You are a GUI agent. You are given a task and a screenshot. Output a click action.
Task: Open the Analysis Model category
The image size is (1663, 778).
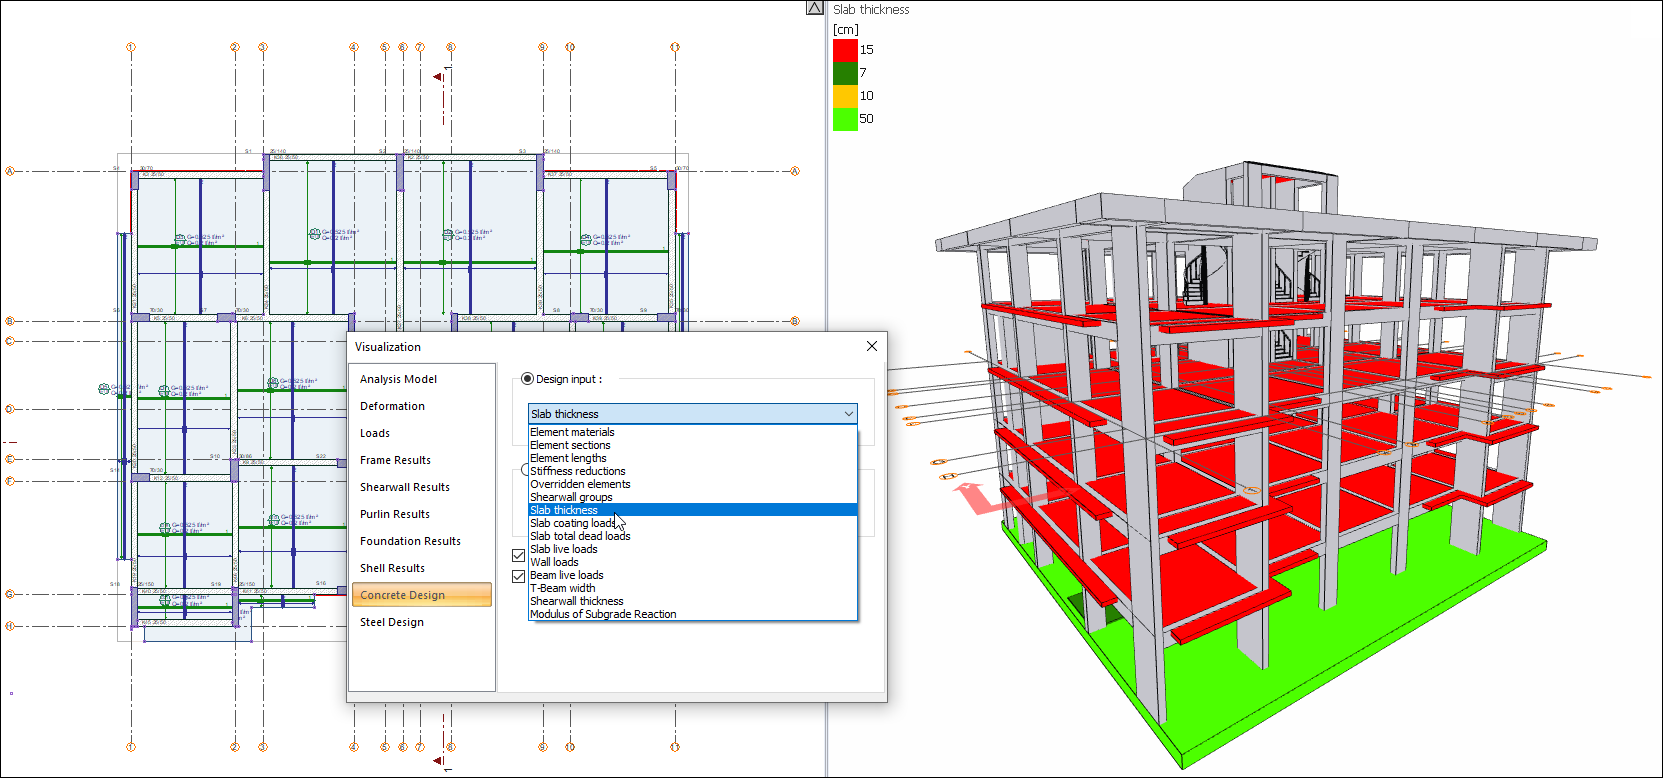[x=398, y=379]
